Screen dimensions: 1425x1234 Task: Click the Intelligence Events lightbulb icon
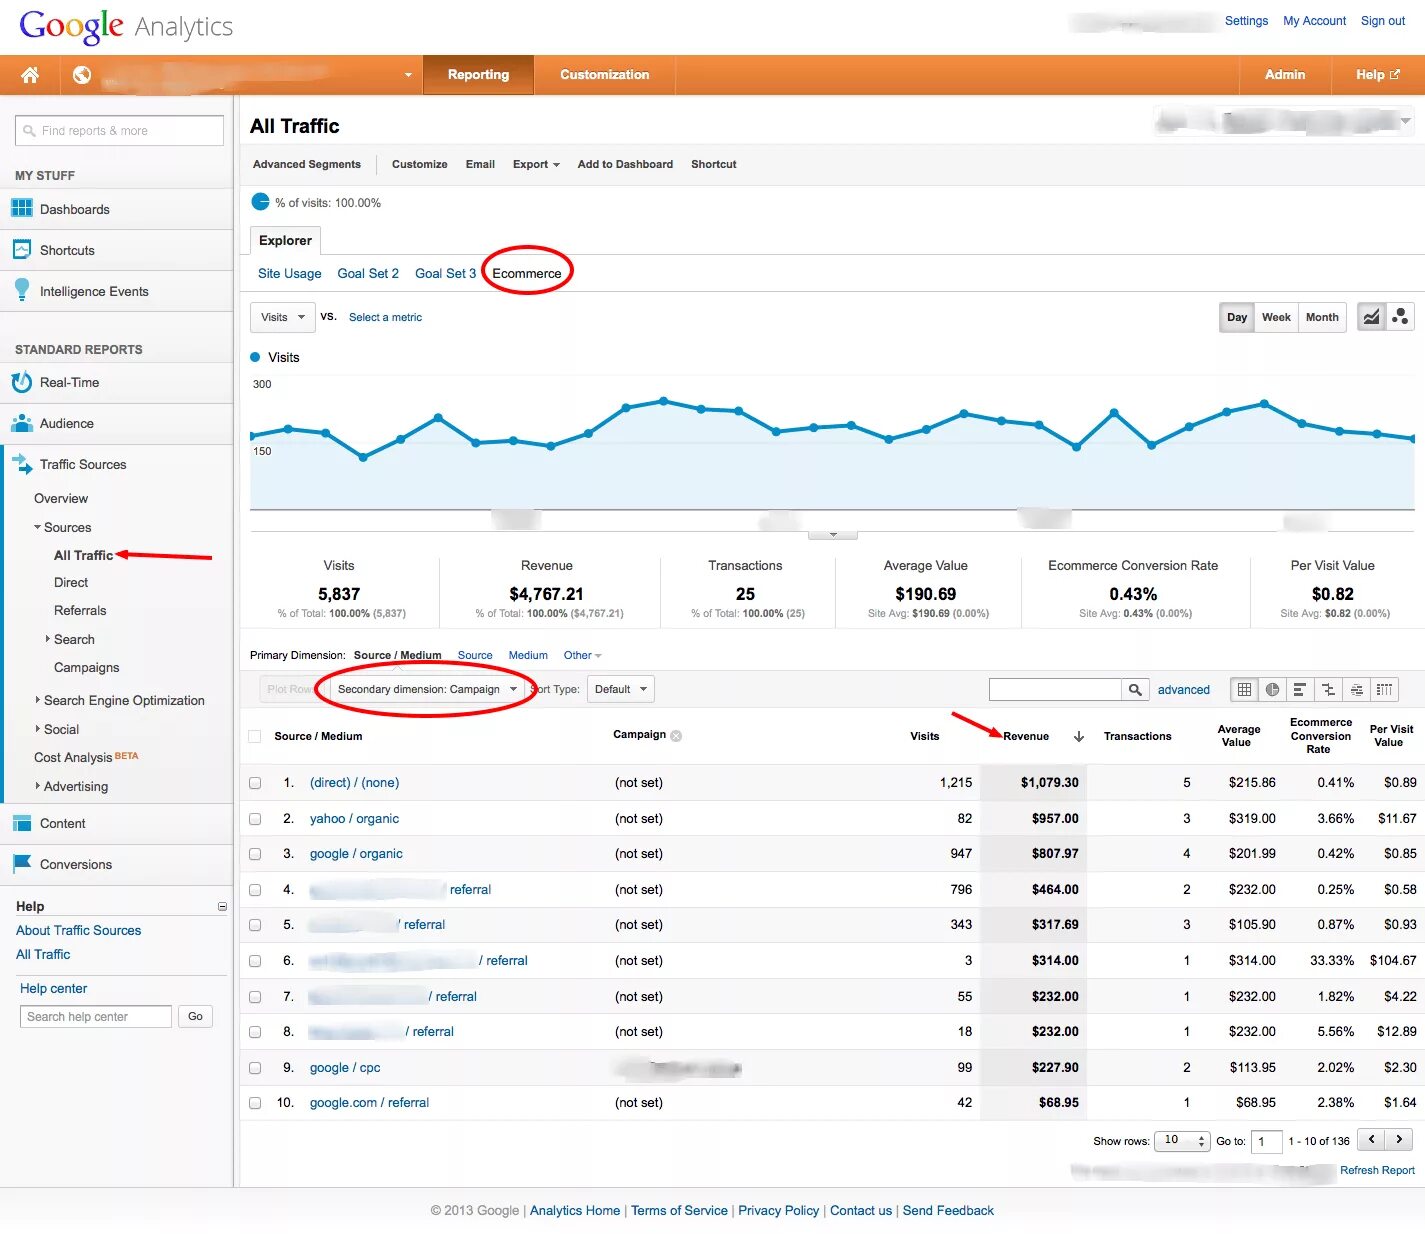point(22,290)
